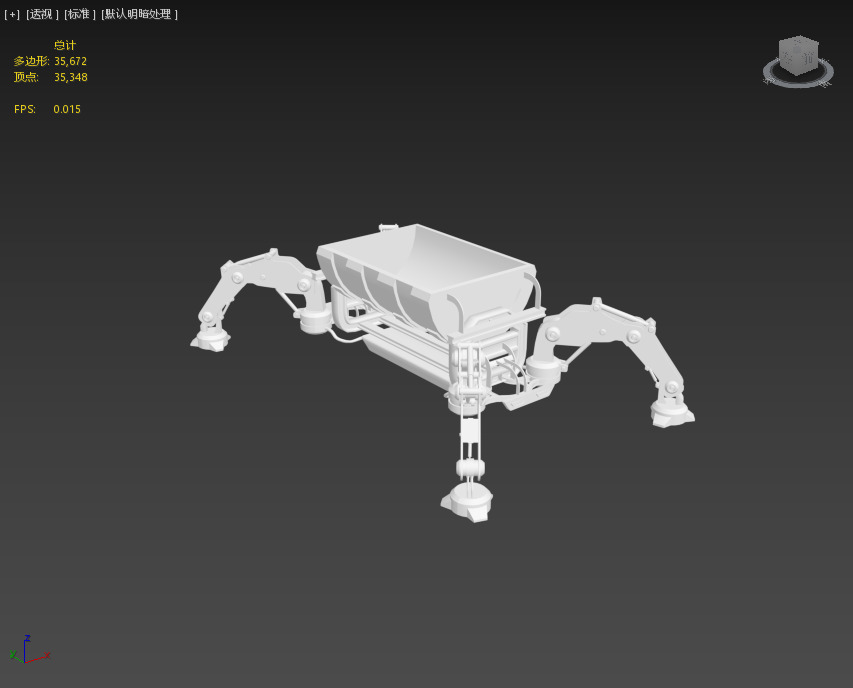
Task: Click the 多边形 statistics label
Action: point(31,61)
